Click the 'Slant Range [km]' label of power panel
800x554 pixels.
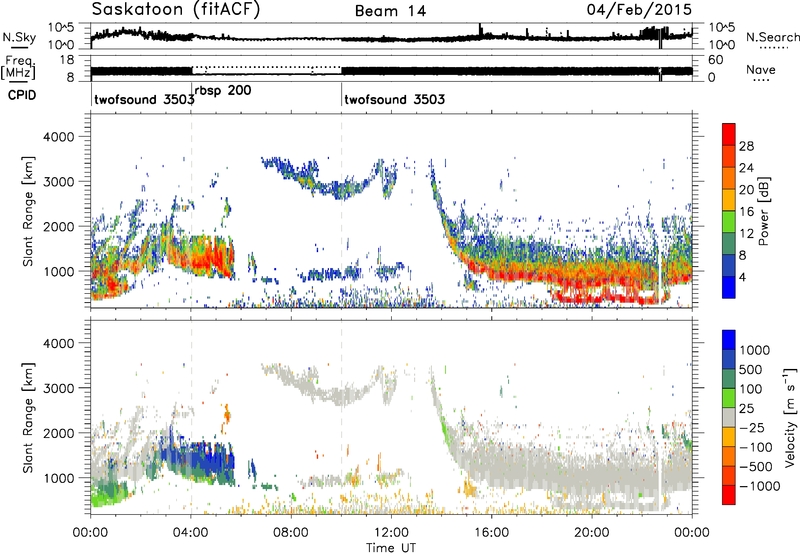28,211
